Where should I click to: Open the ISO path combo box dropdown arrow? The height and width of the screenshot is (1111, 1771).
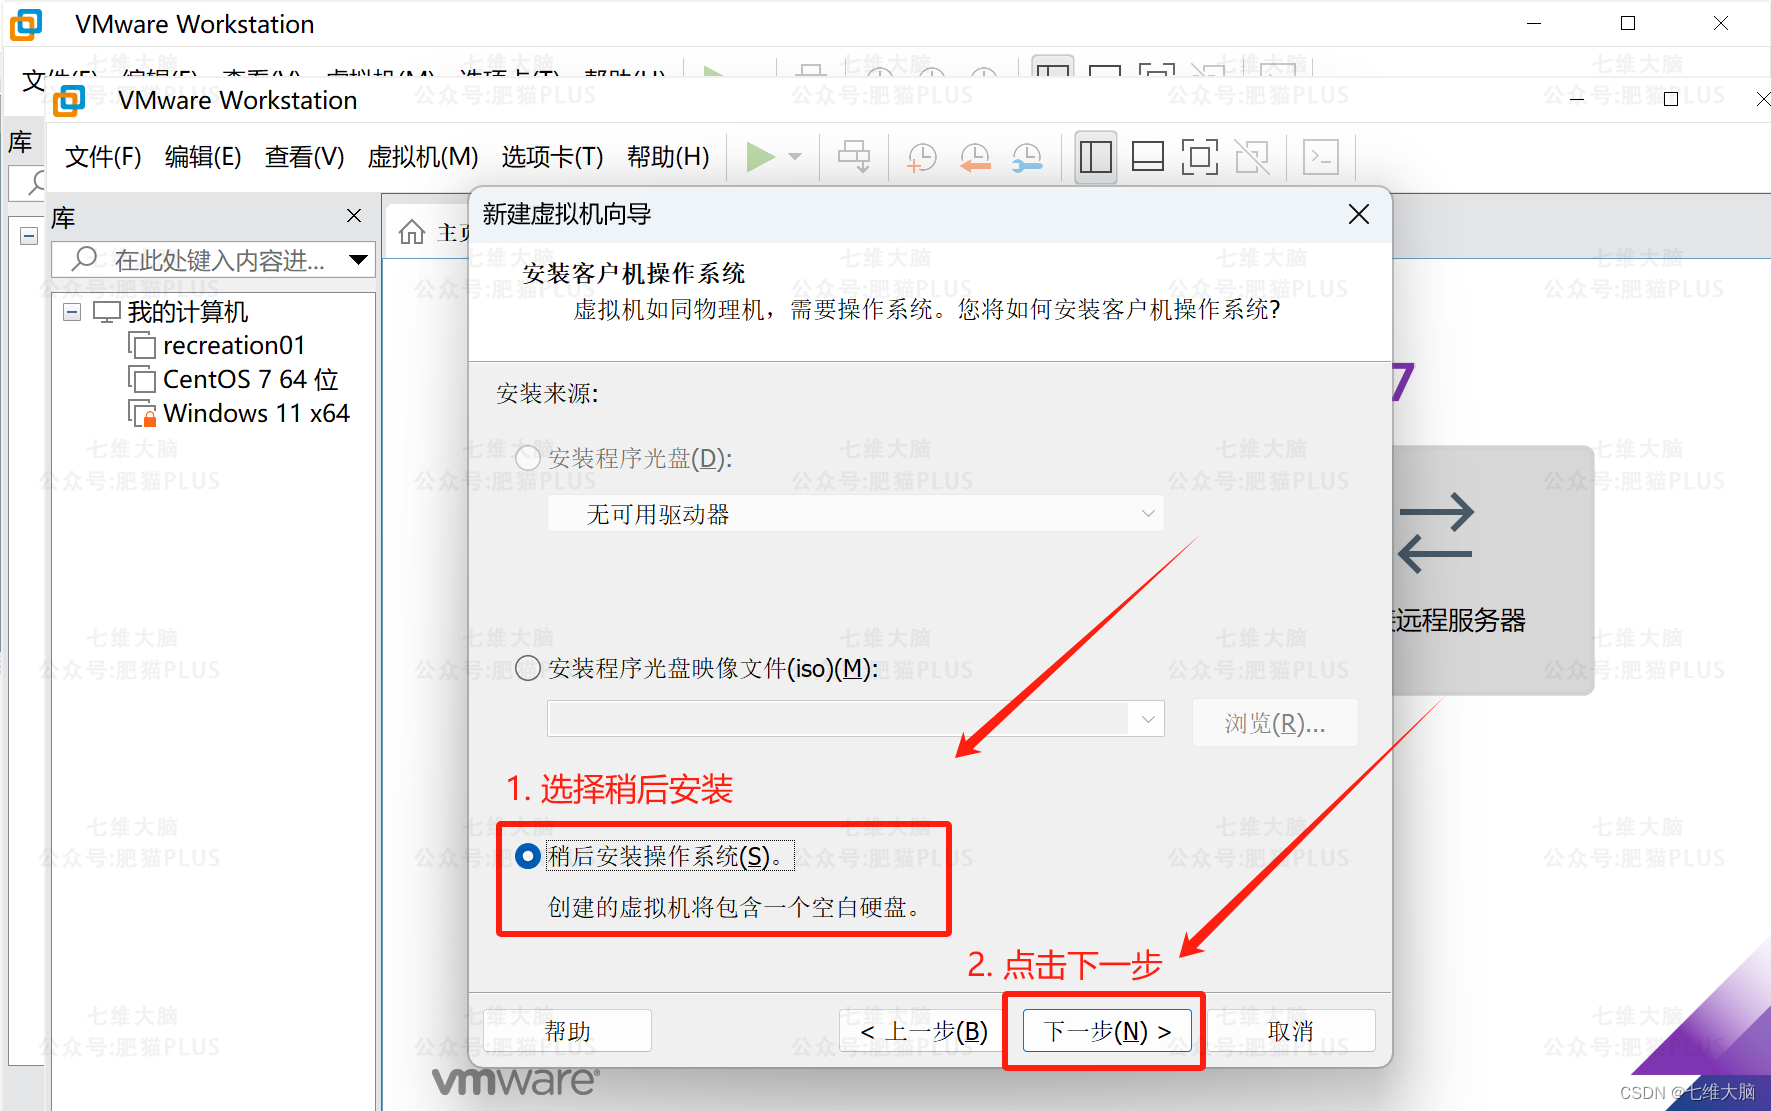pos(1147,719)
